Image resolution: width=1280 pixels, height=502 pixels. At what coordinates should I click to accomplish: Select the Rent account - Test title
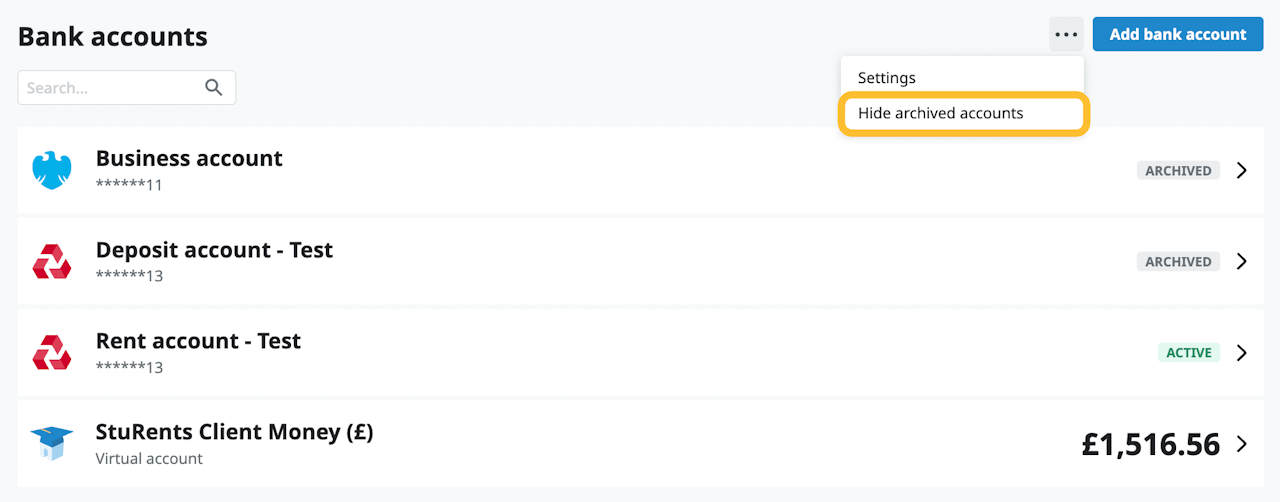tap(198, 340)
